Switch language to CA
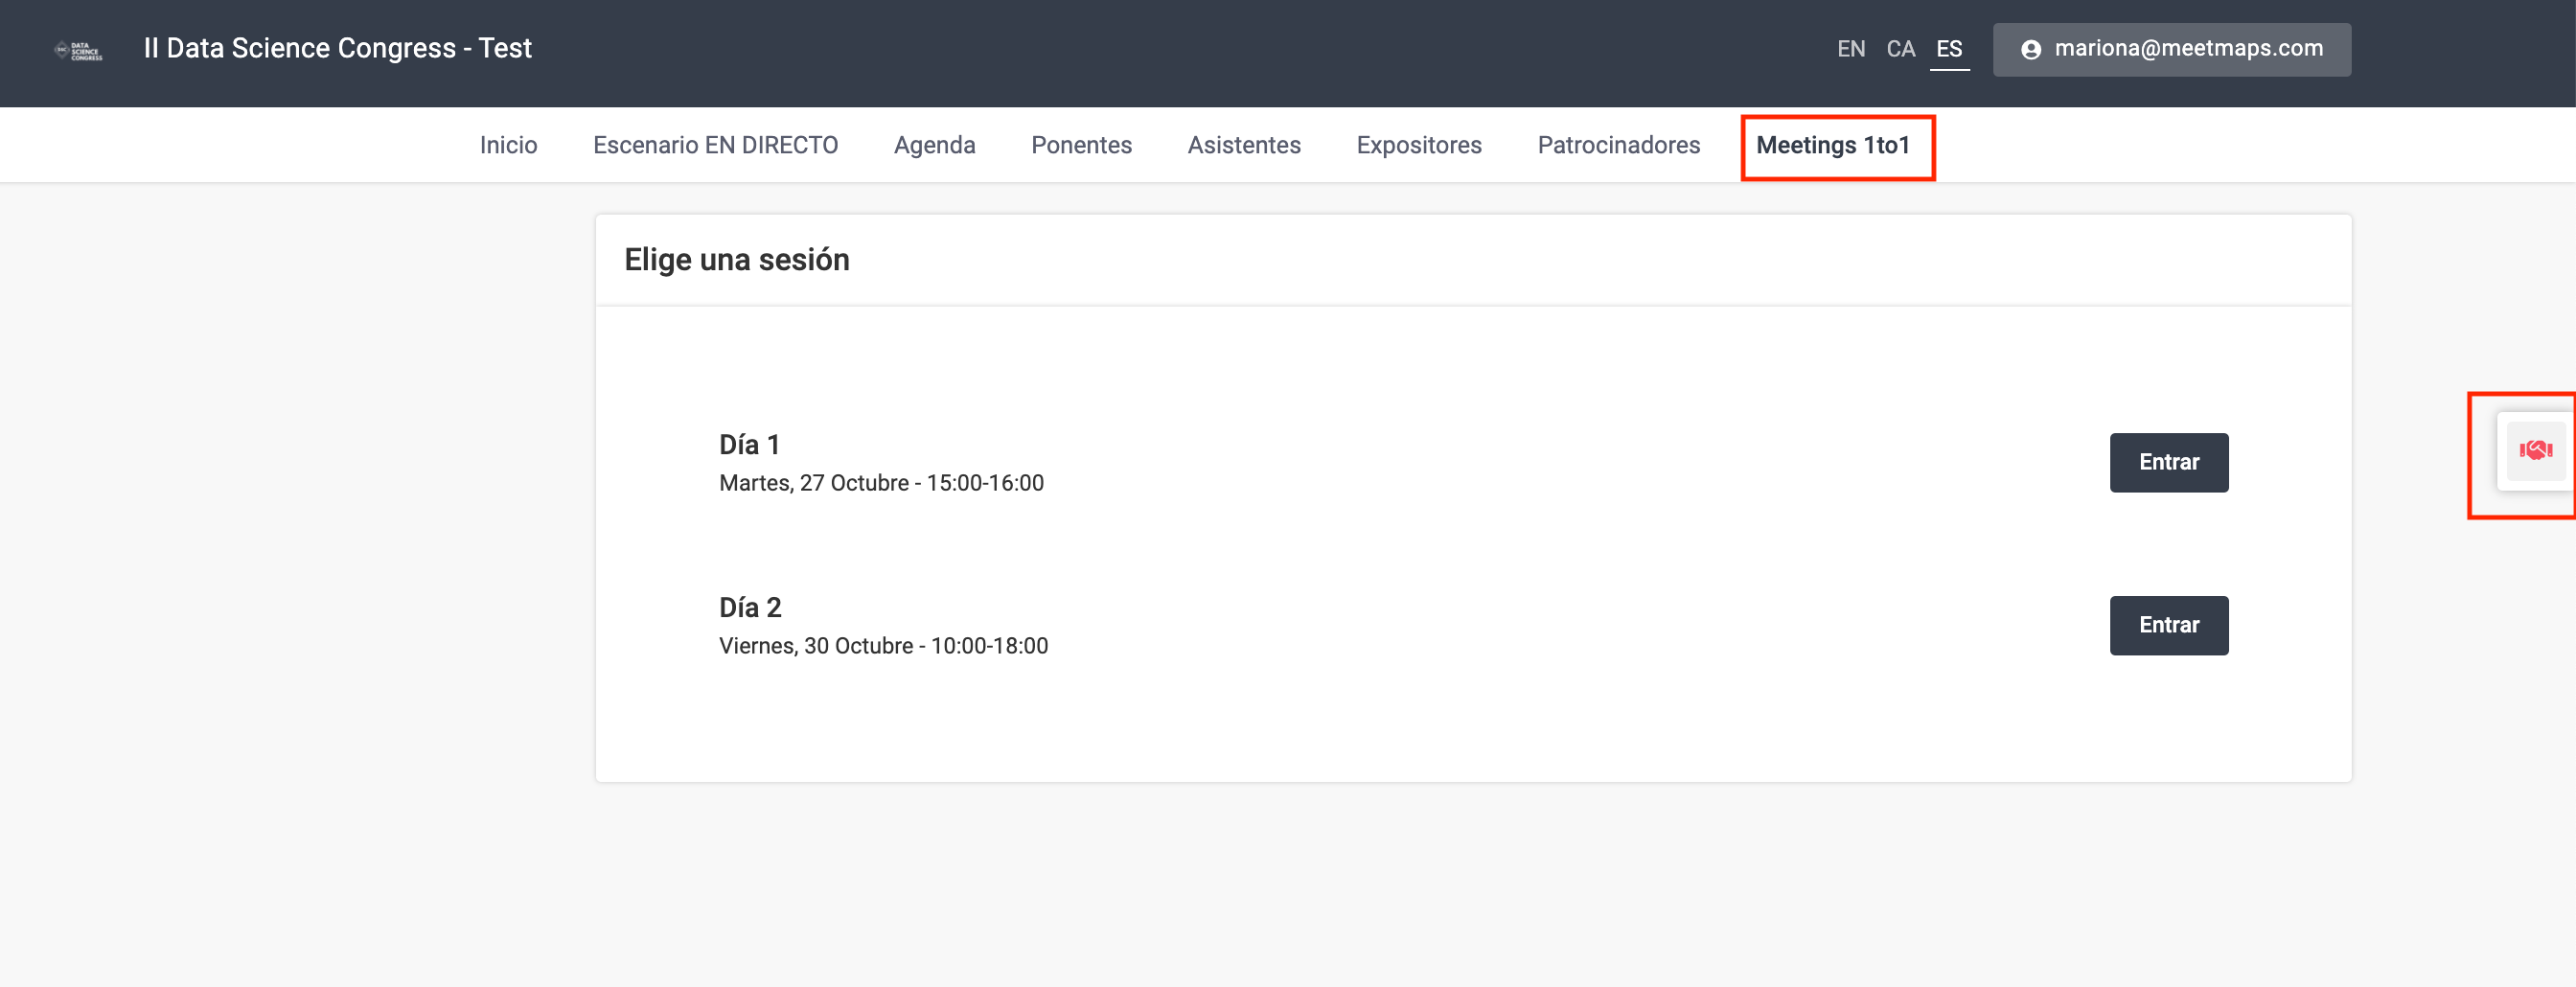Viewport: 2576px width, 987px height. point(1900,49)
